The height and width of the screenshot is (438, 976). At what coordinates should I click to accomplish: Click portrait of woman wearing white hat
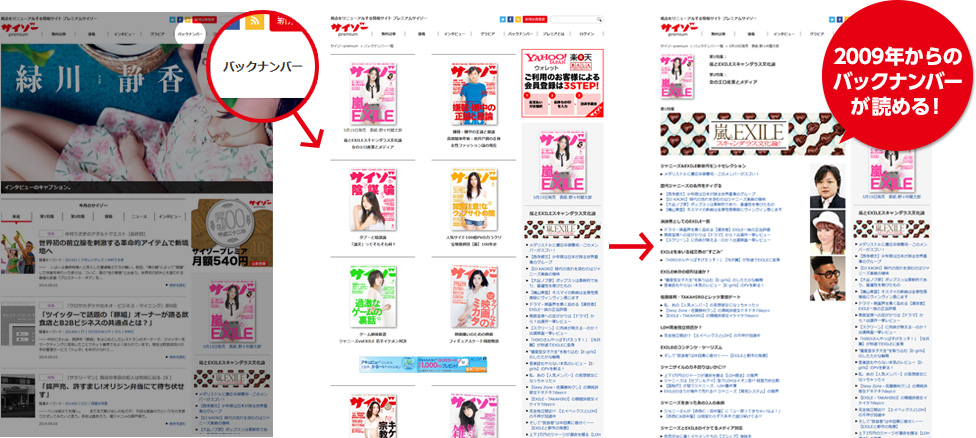[x=827, y=231]
